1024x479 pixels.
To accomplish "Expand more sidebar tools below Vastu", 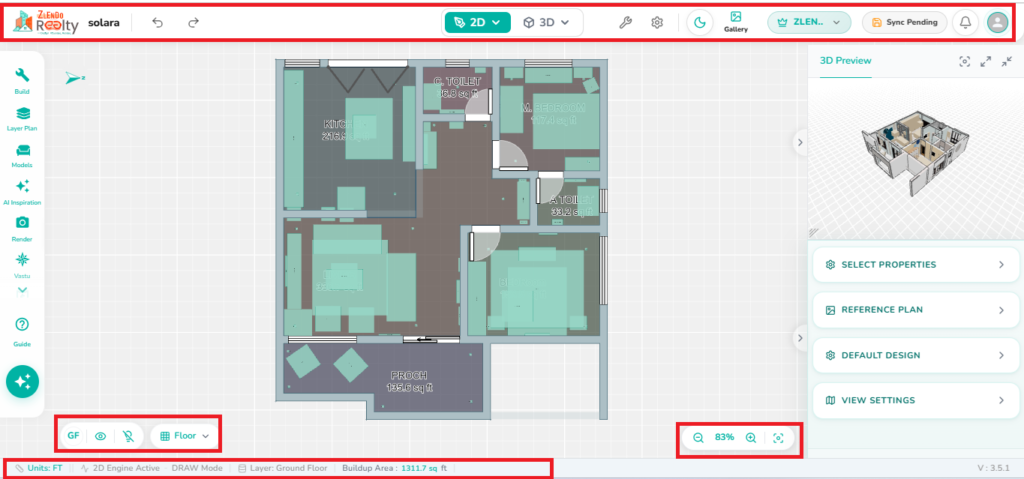I will click(x=22, y=290).
